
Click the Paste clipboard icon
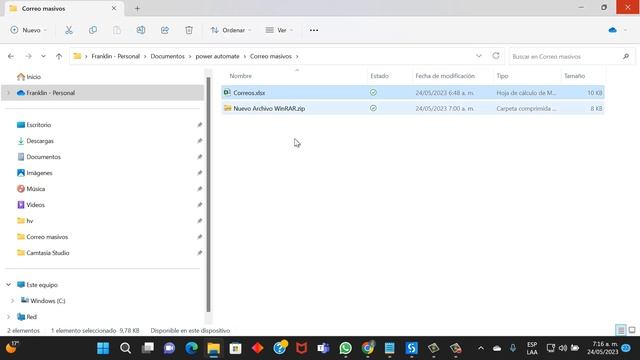(117, 30)
